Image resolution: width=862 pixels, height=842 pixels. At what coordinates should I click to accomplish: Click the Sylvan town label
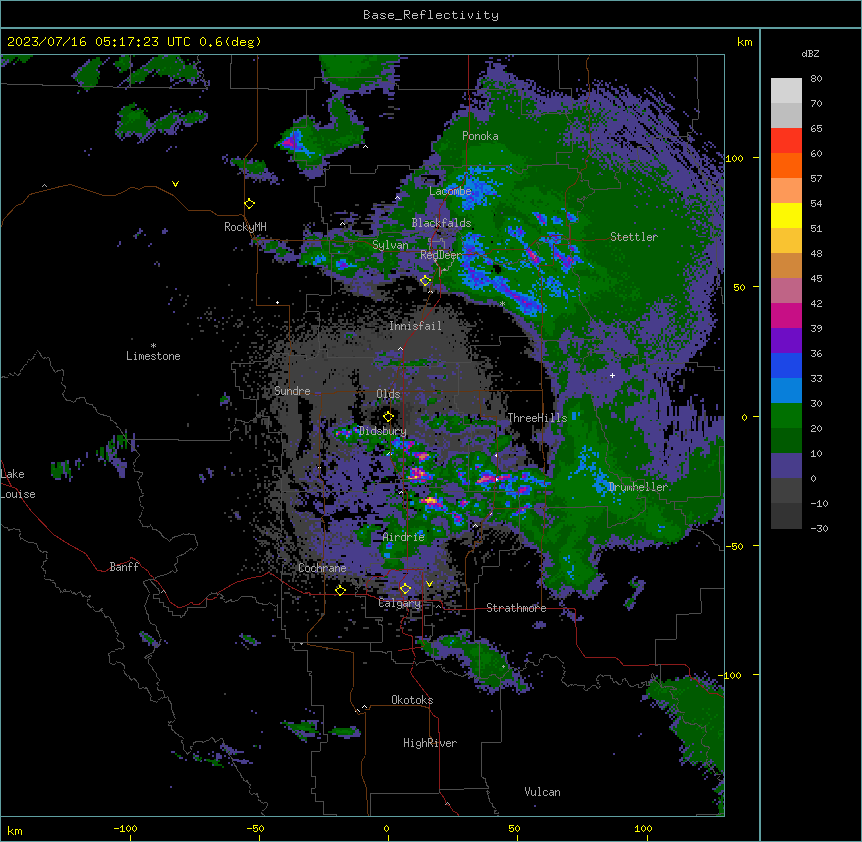coord(390,245)
